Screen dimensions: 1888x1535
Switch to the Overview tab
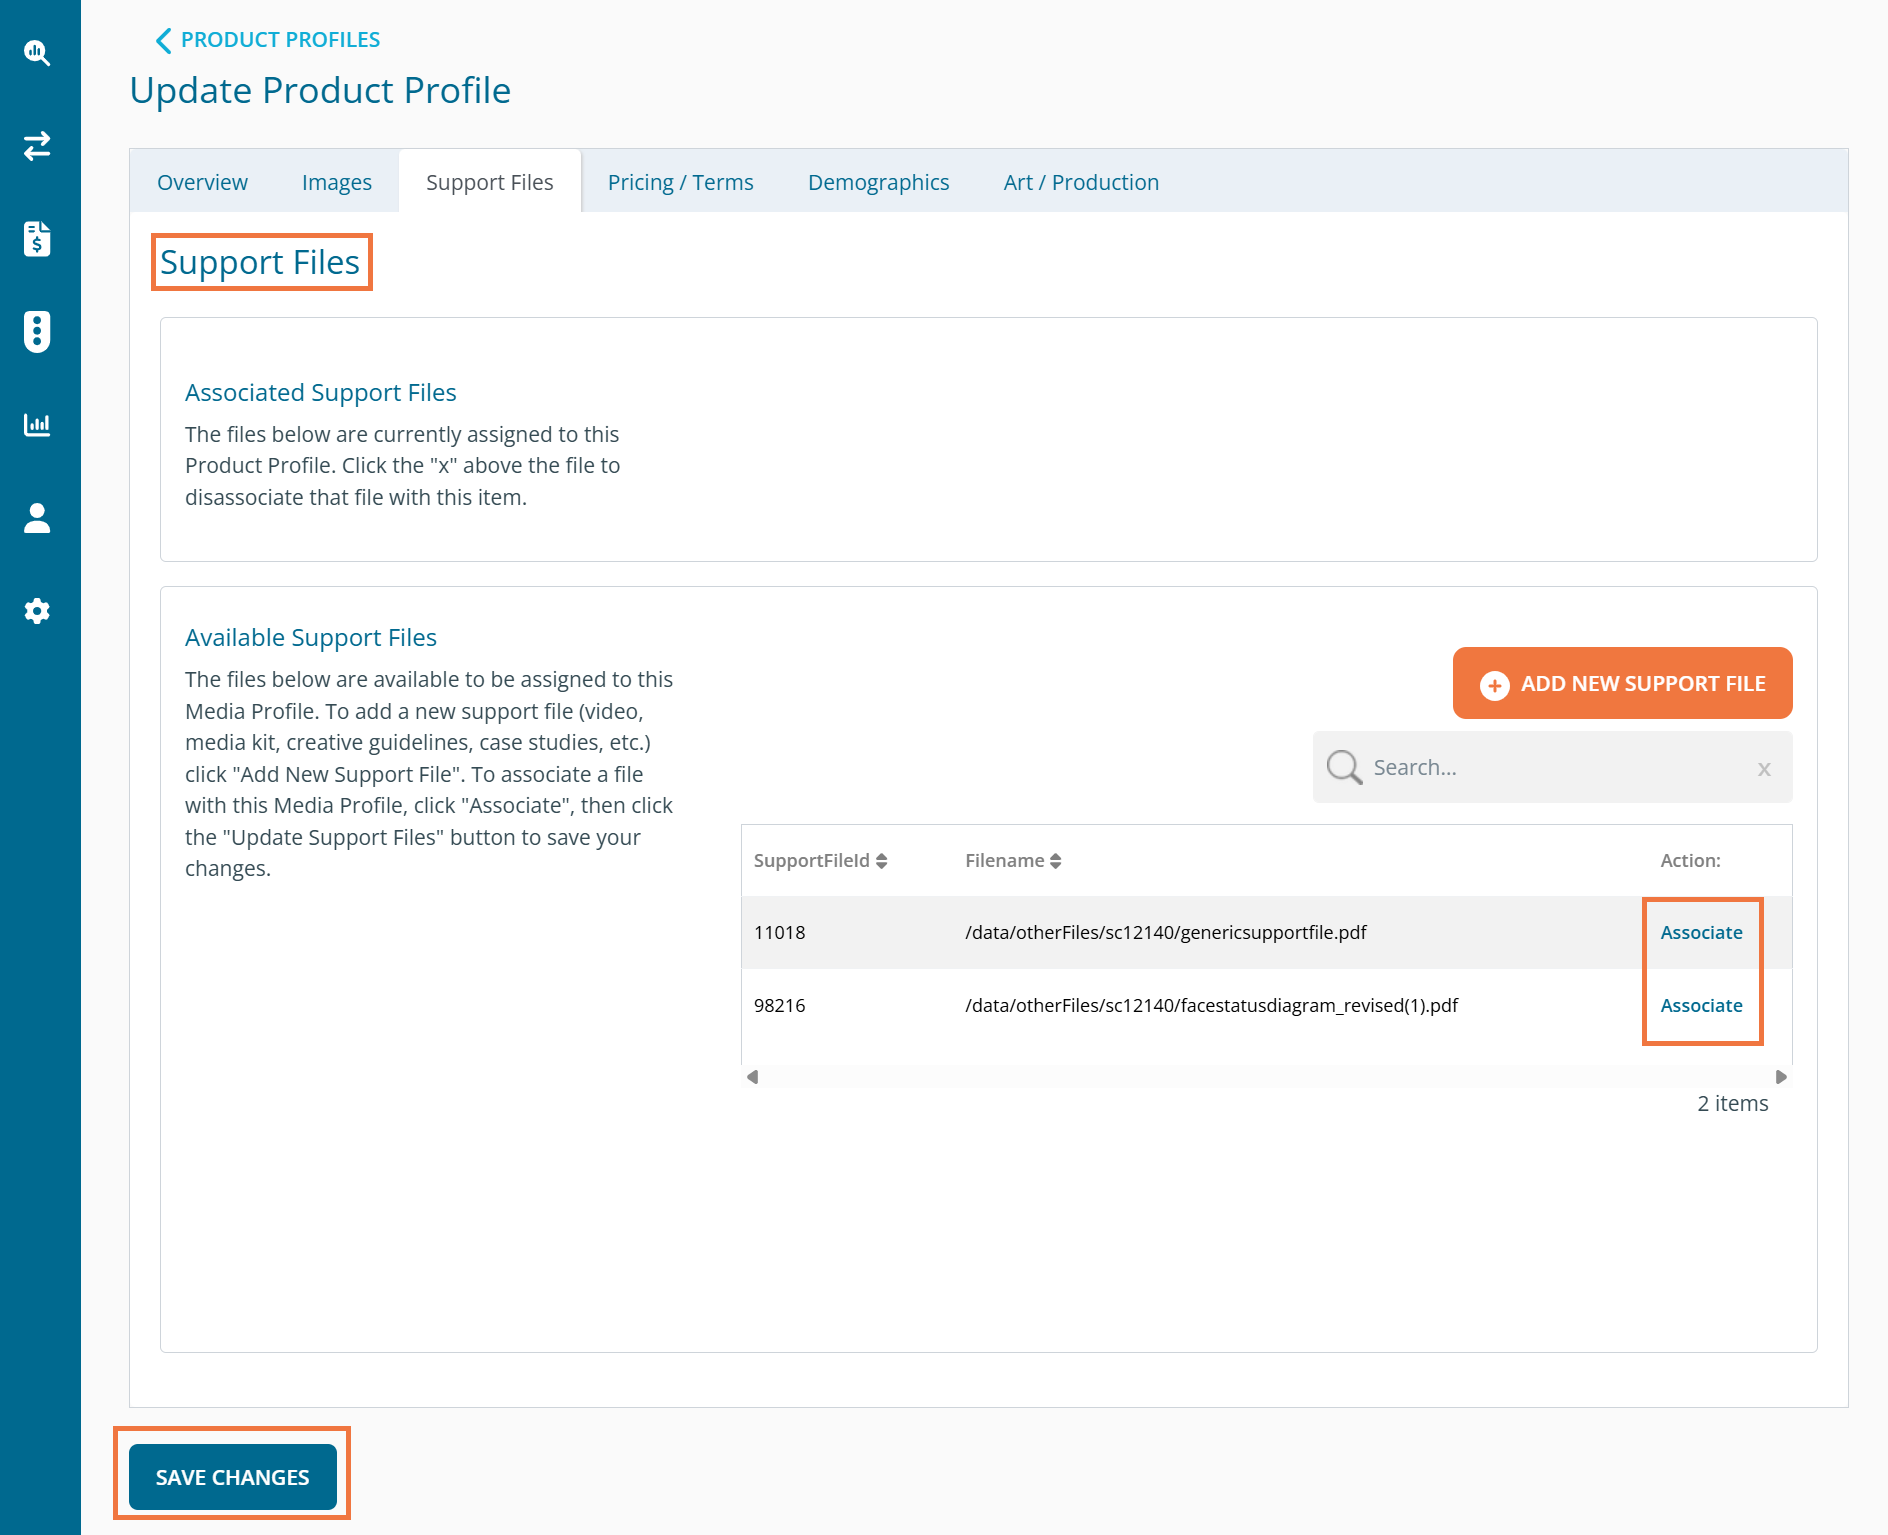coord(202,182)
